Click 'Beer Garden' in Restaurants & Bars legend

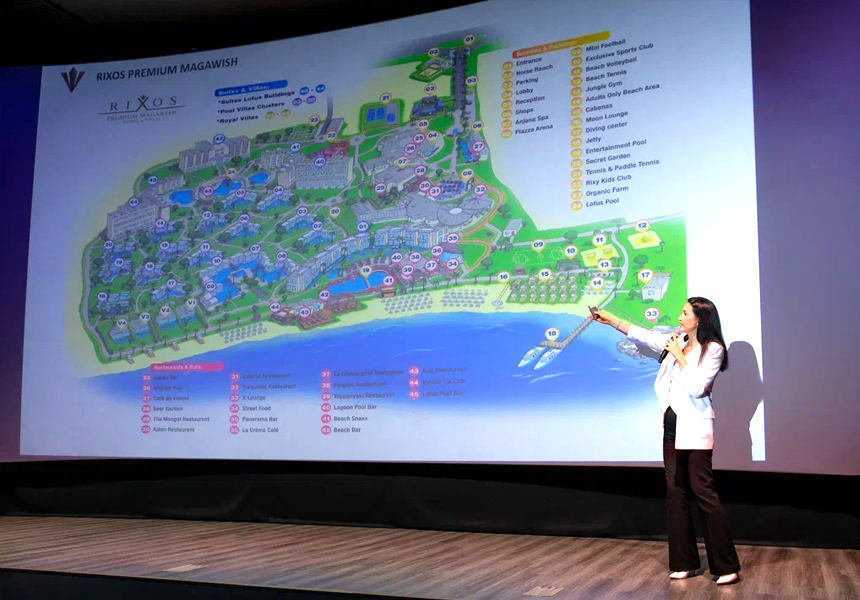click(168, 409)
